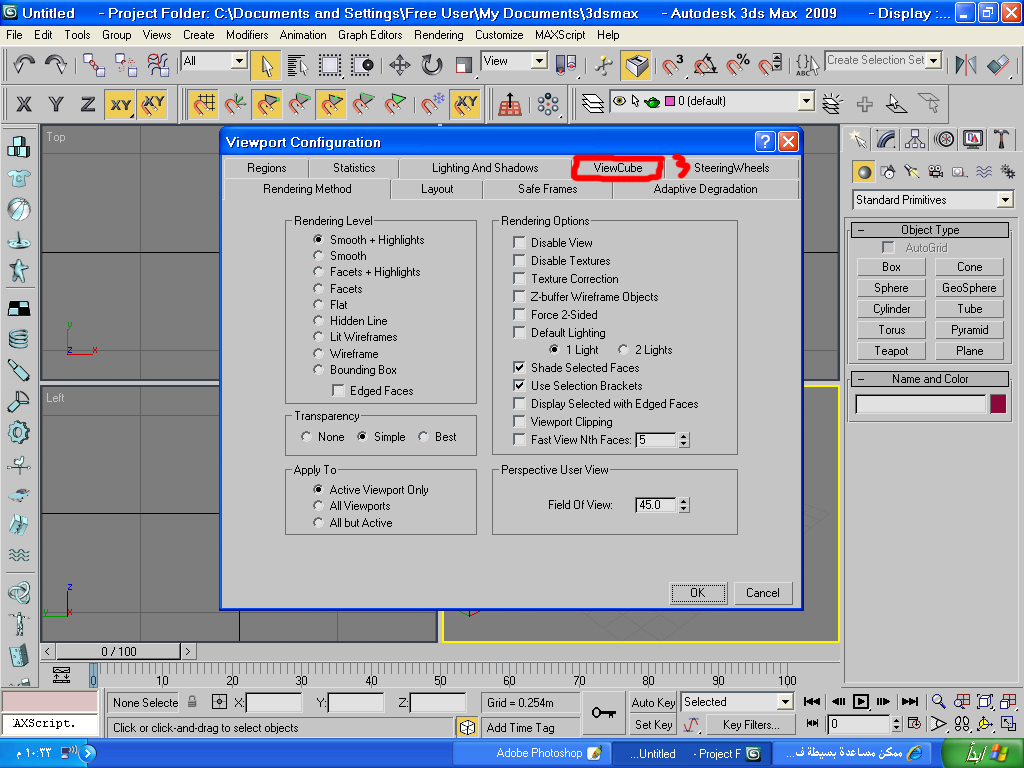Viewport: 1024px width, 768px height.
Task: Open the Hierarchy command panel tab
Action: point(915,138)
